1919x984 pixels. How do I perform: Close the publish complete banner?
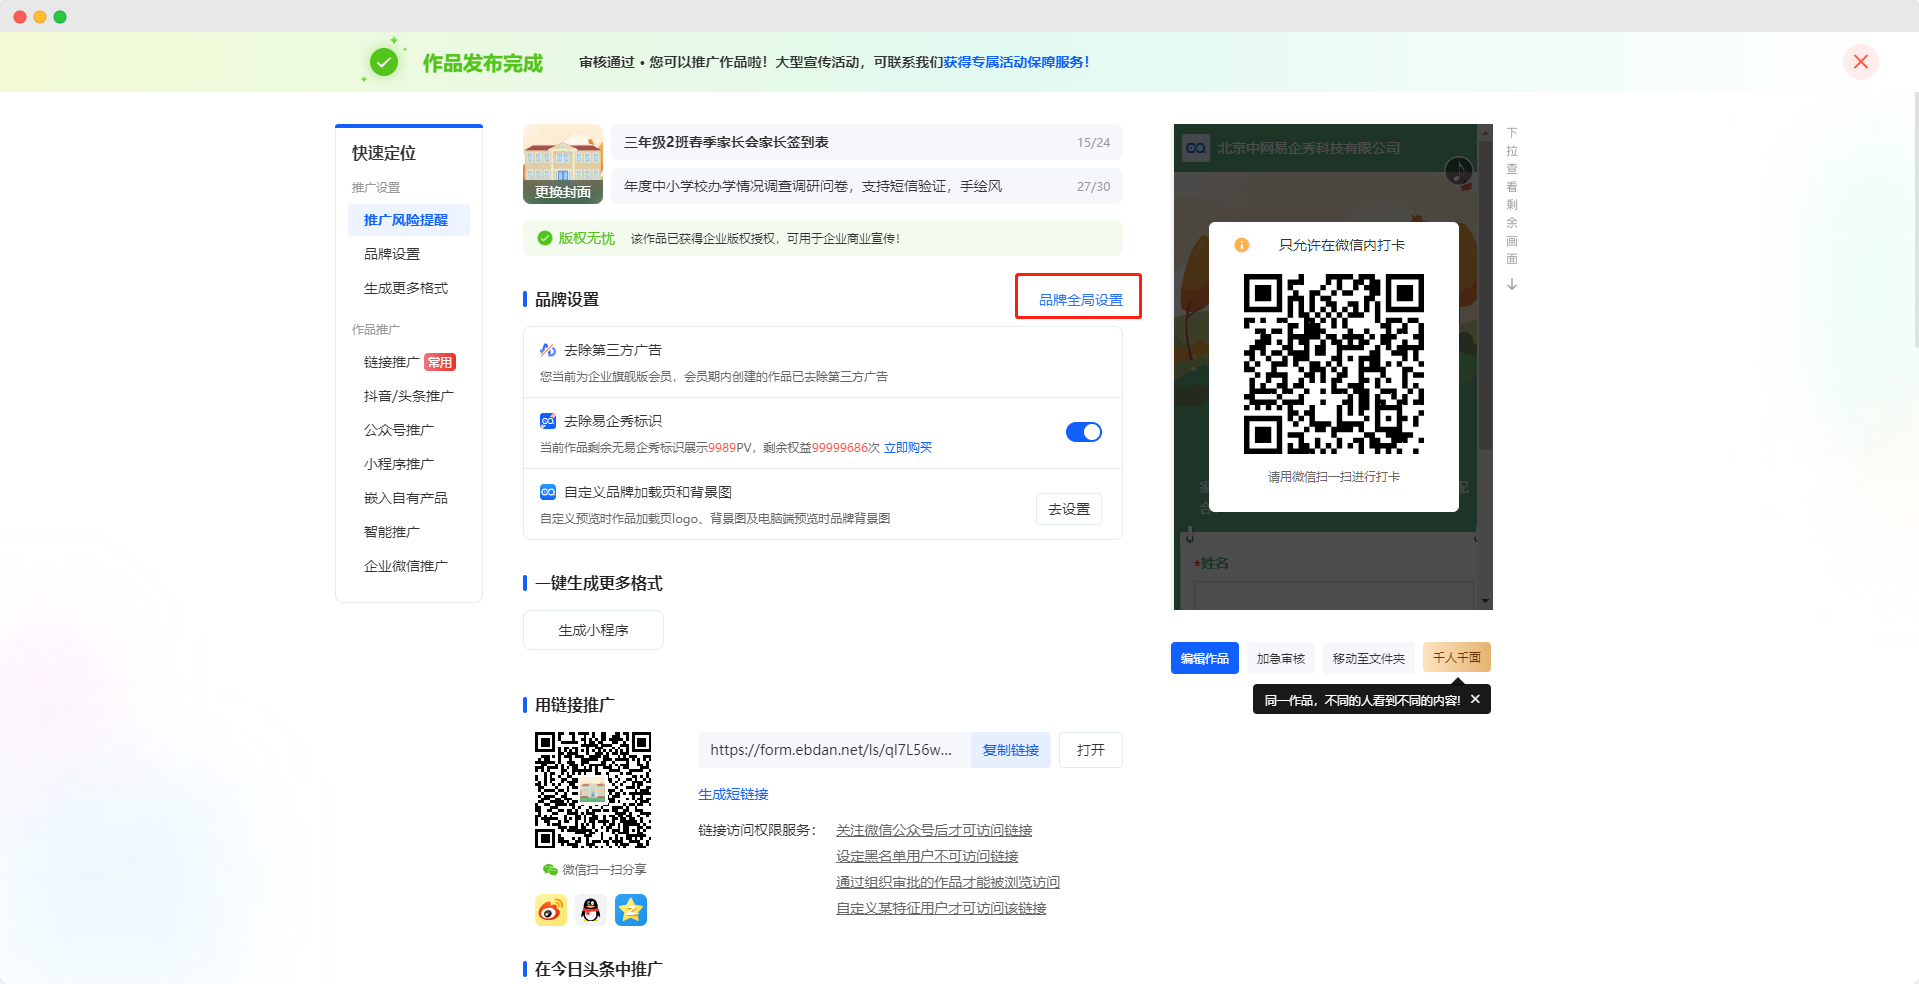1860,62
